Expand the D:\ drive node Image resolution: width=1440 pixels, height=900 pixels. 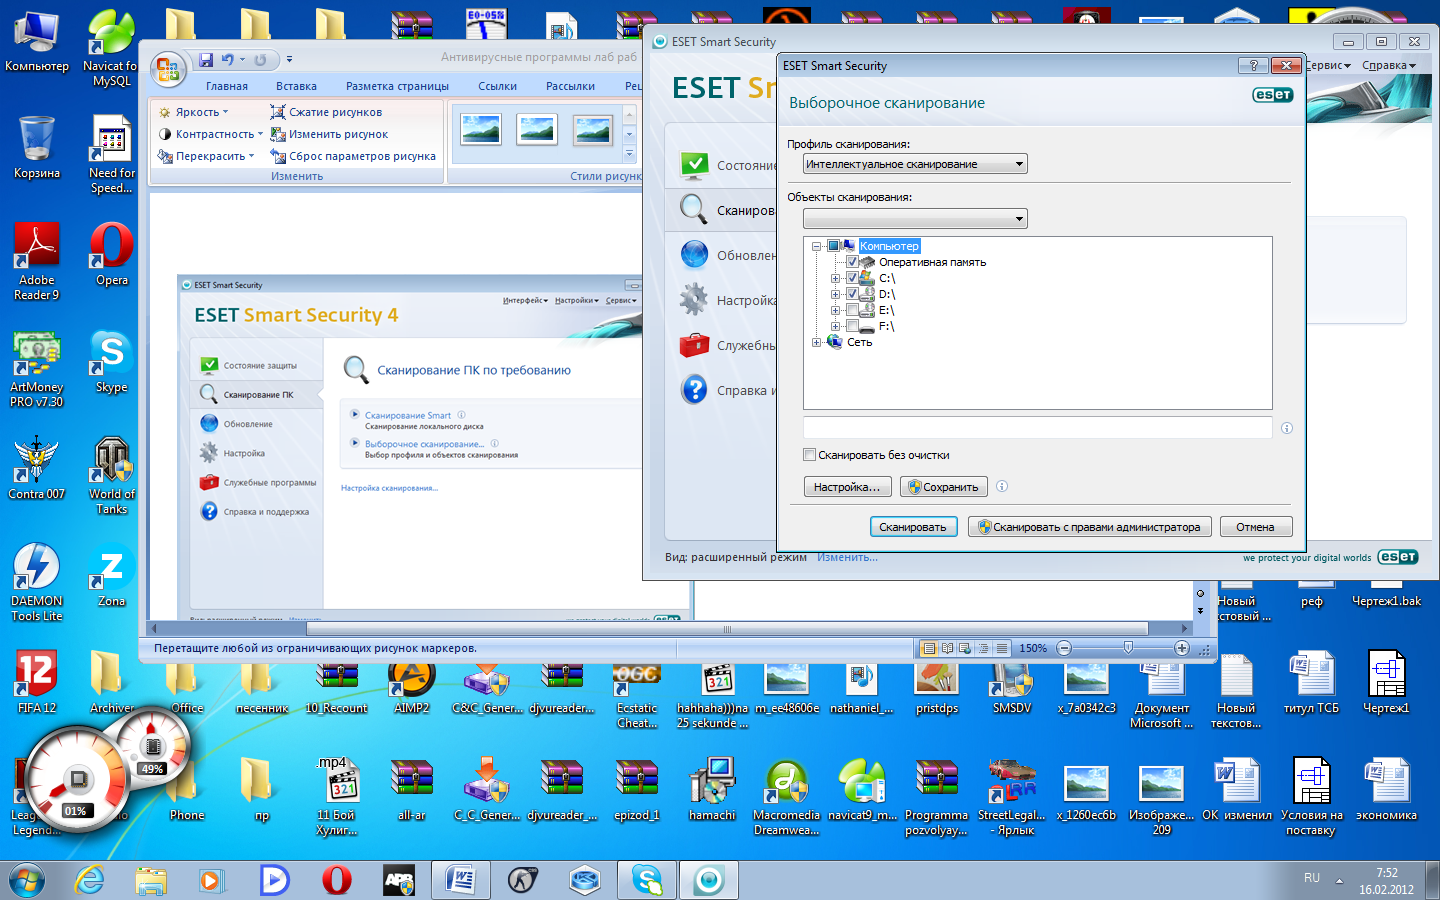point(835,294)
